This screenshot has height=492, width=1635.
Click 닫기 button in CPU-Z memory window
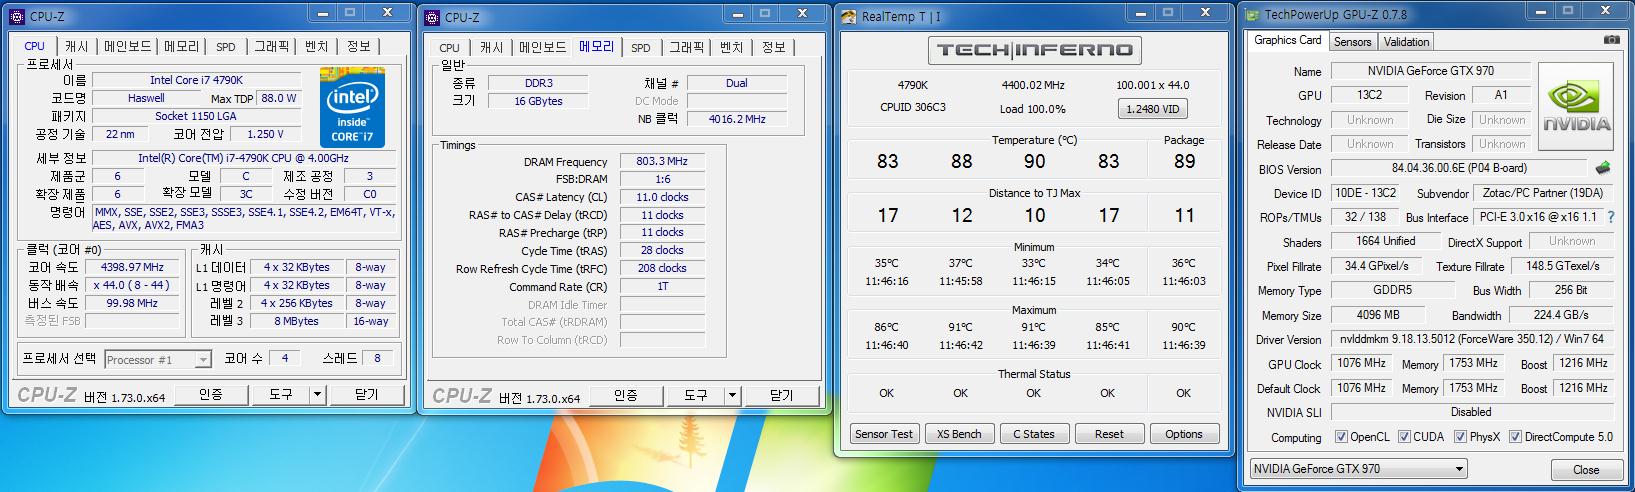(x=782, y=395)
